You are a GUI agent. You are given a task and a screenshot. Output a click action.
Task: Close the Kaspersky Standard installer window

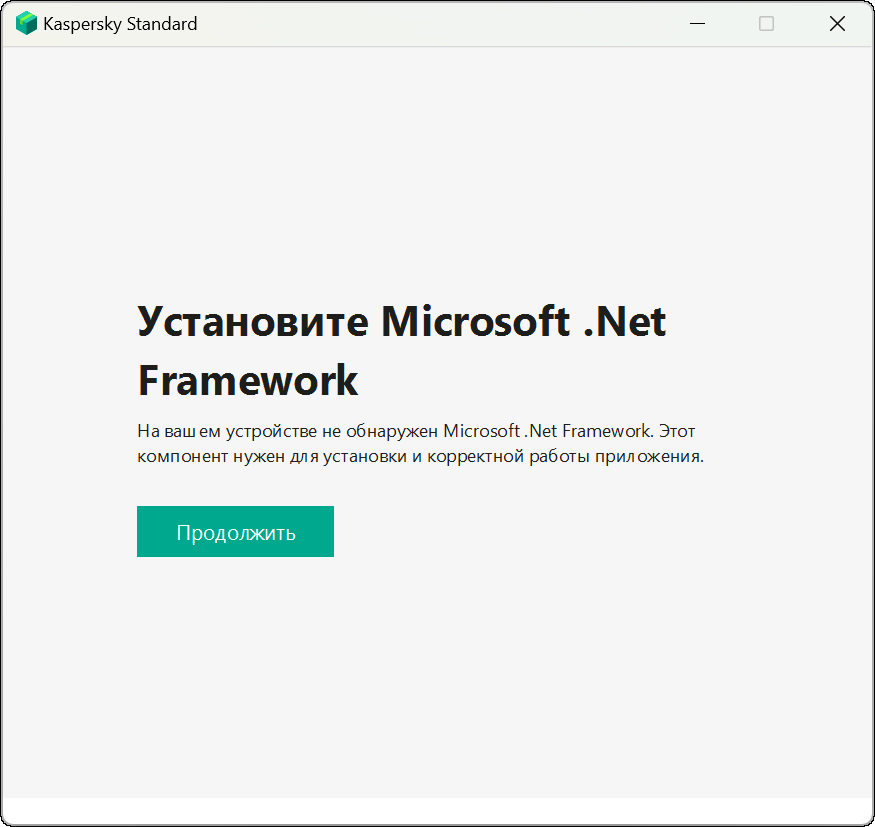point(837,23)
